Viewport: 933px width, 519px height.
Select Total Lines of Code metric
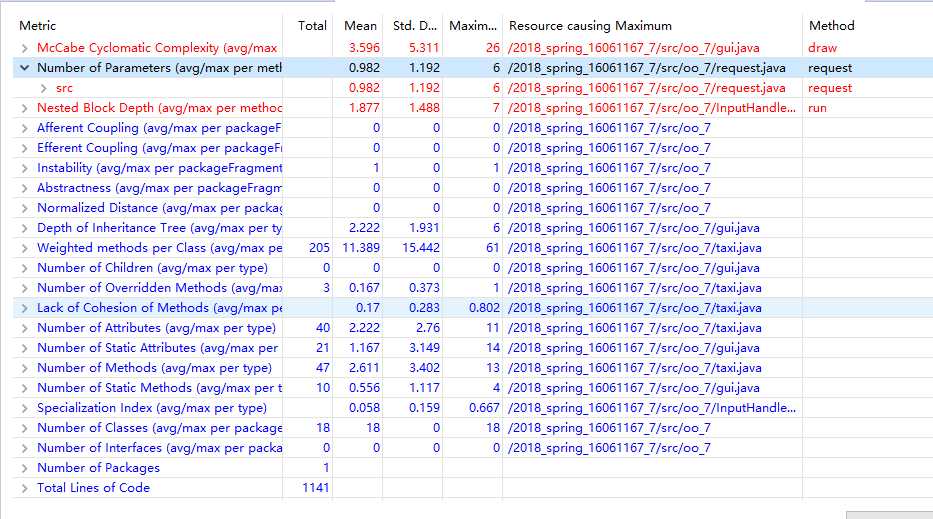[x=93, y=487]
